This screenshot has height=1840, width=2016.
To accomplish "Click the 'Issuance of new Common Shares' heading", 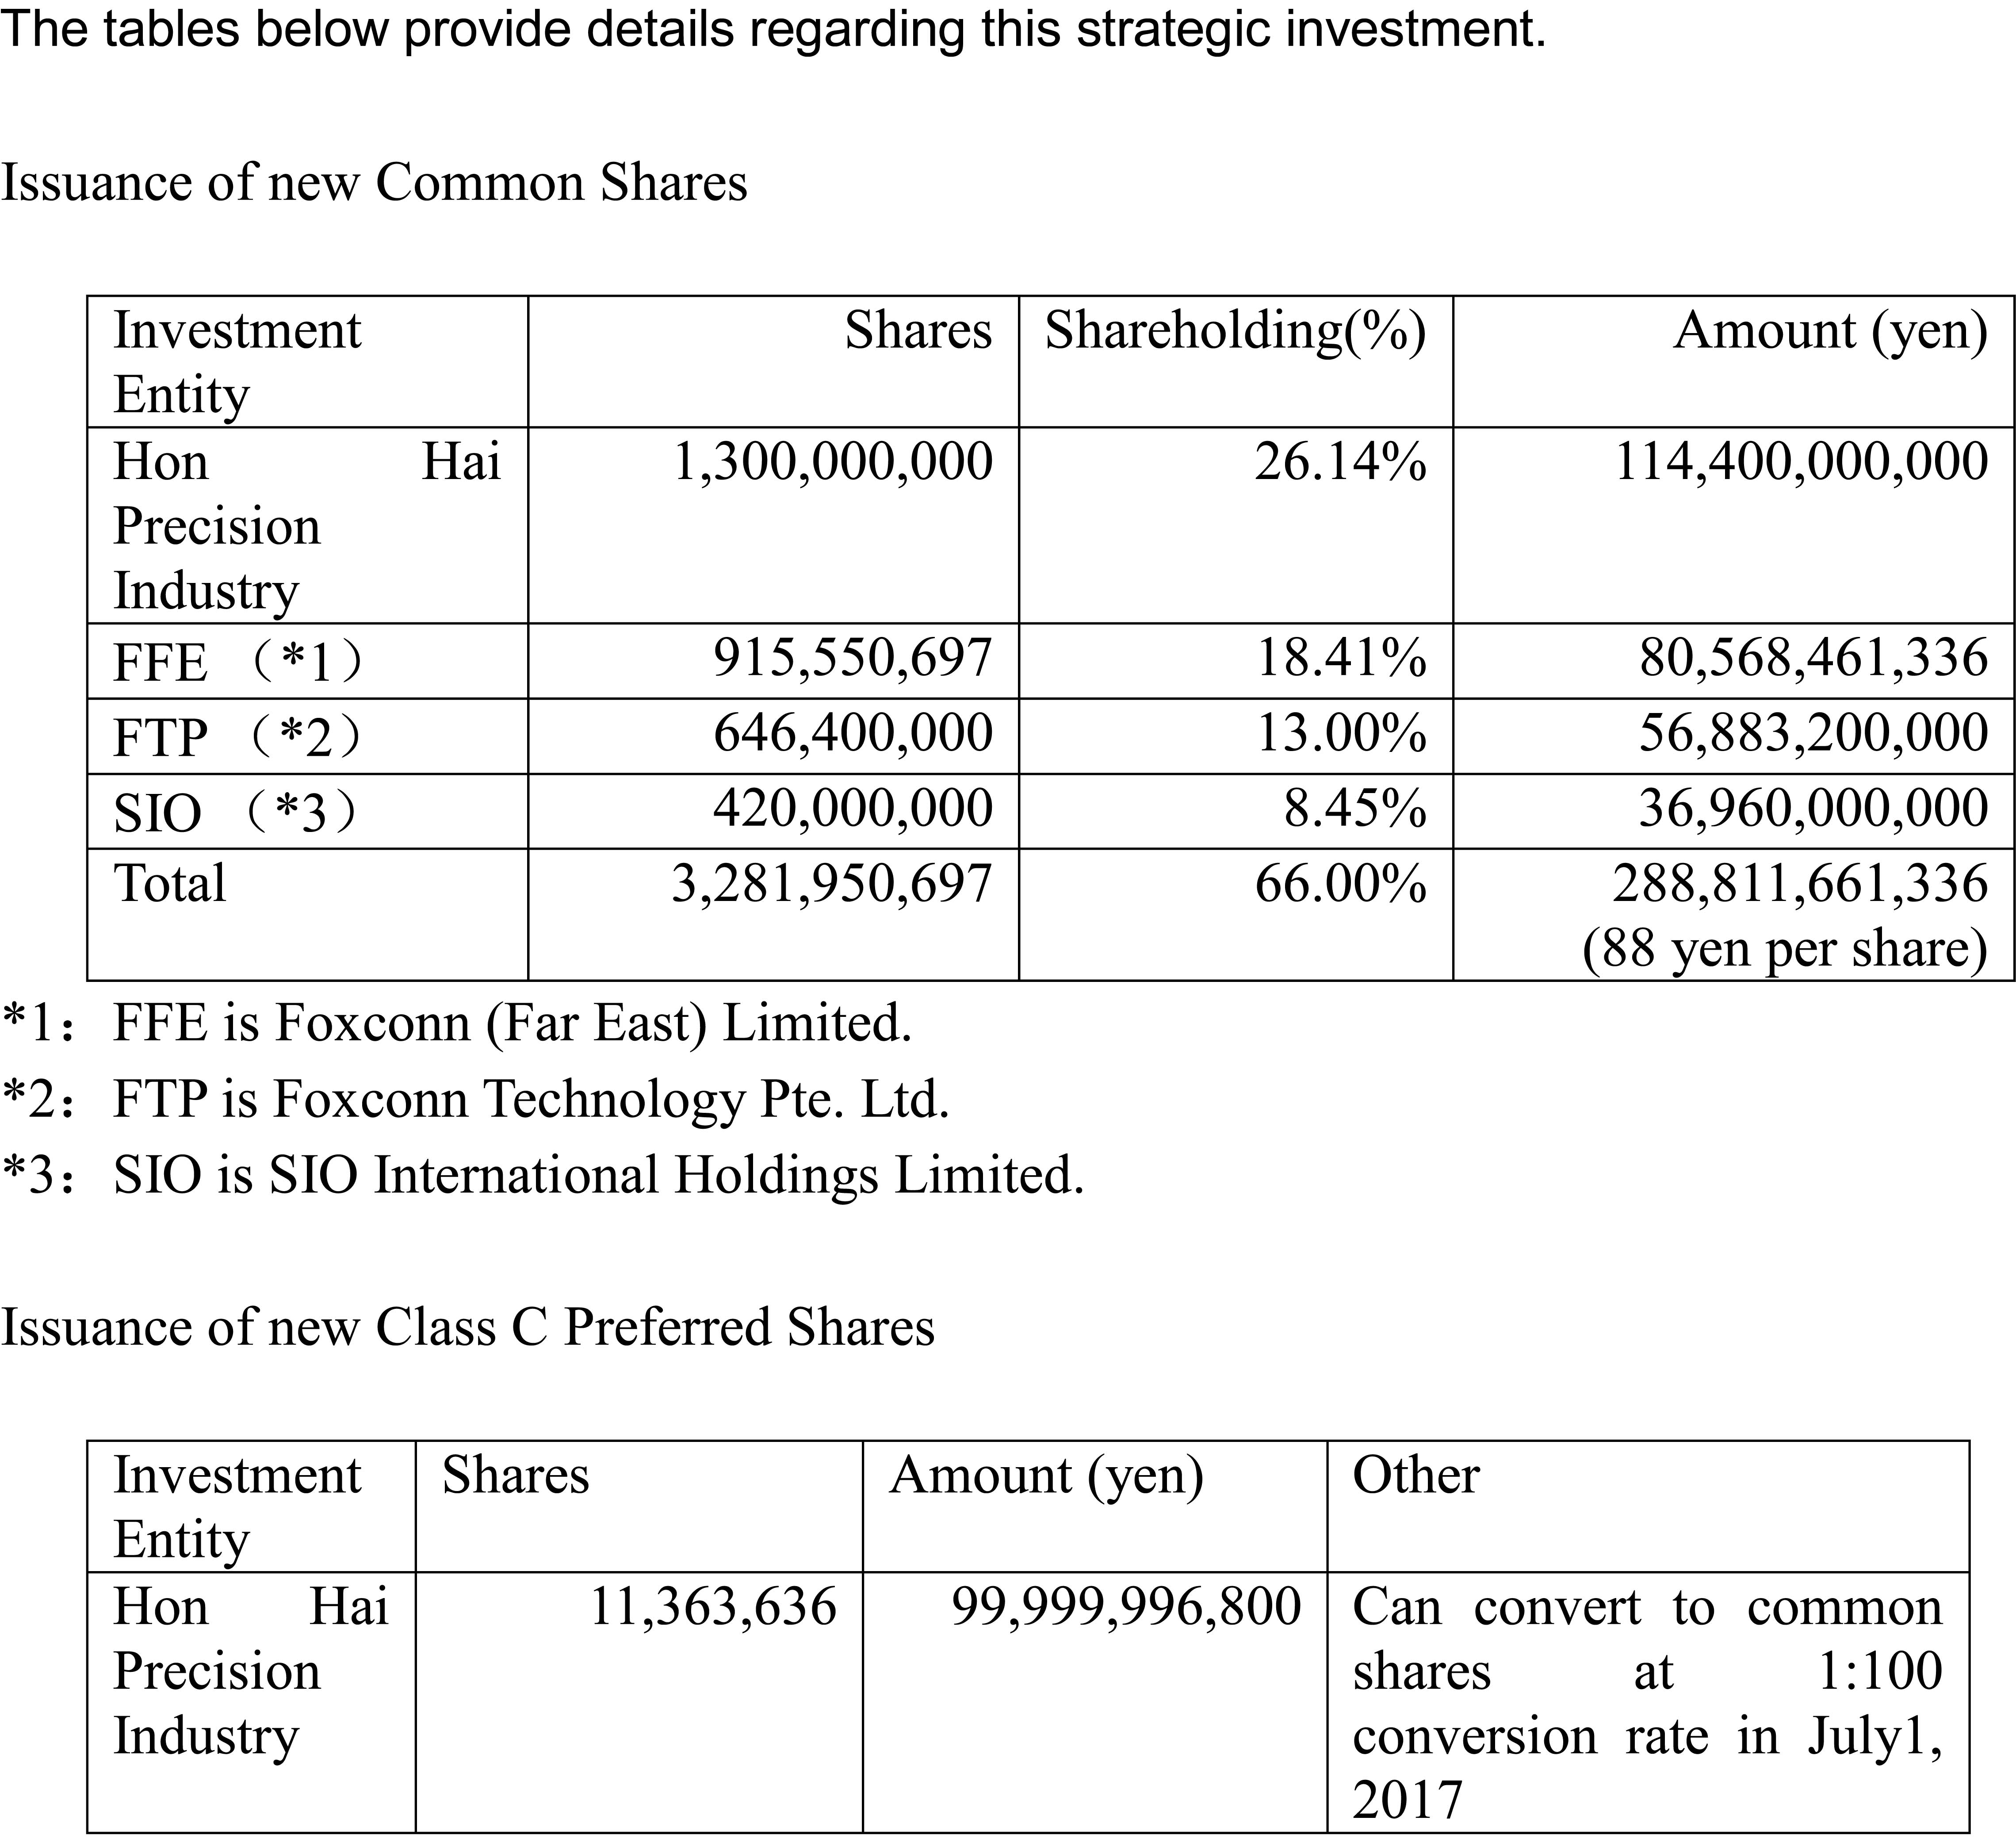I will coord(374,183).
